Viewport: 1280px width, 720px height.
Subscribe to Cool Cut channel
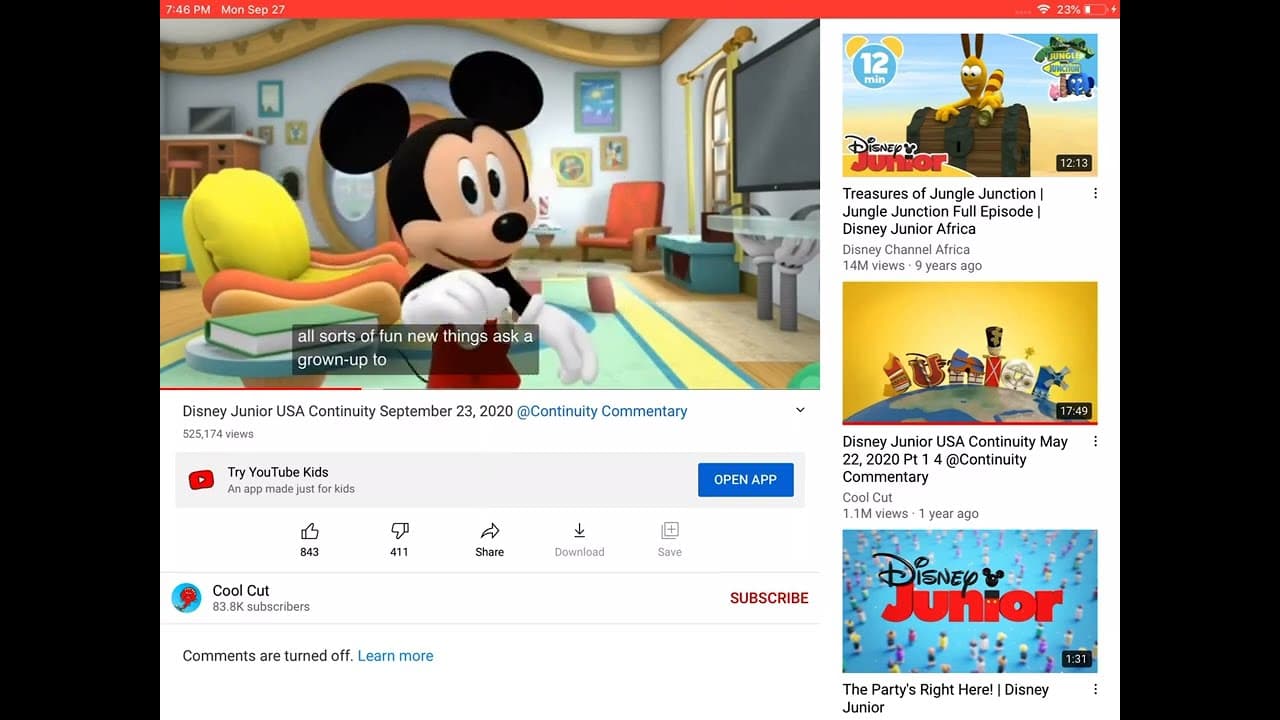tap(769, 598)
